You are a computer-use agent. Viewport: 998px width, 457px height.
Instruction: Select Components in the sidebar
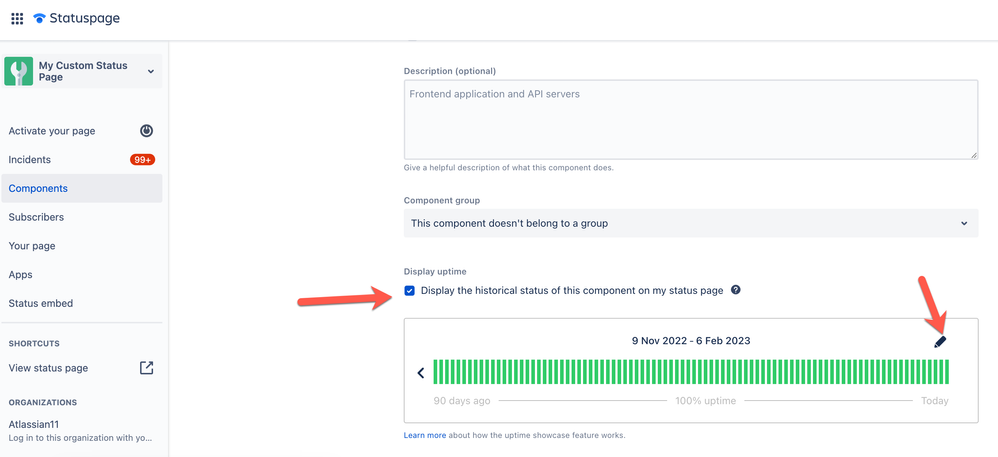(38, 188)
